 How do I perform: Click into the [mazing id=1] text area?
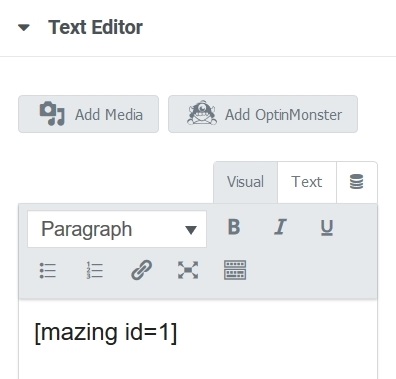[198, 339]
